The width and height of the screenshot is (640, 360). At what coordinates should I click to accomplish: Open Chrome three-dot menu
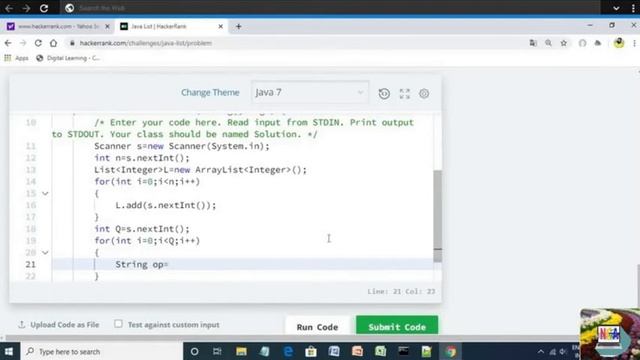[634, 43]
